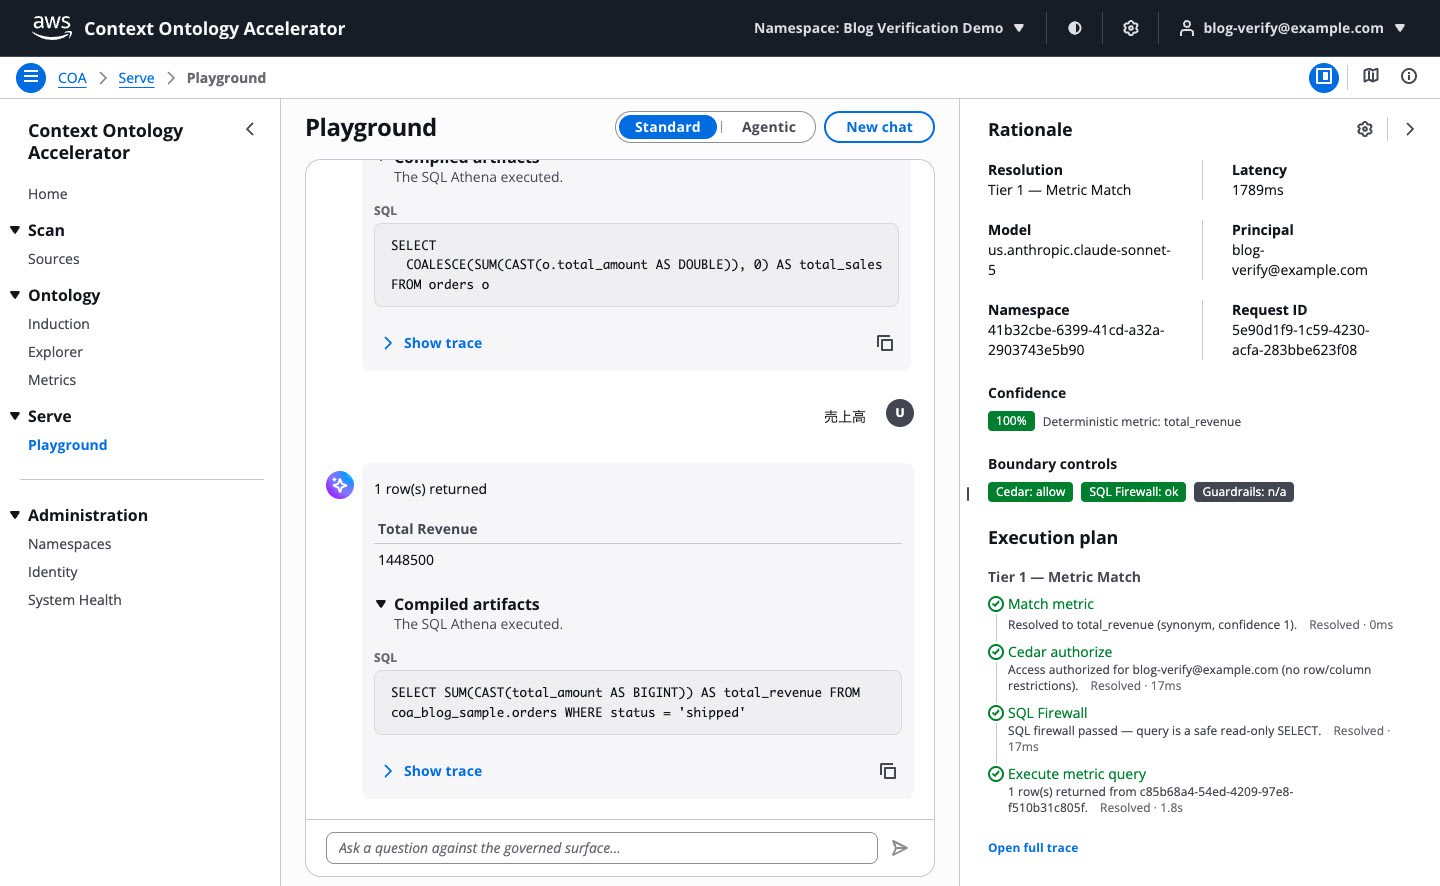Click the Playground breadcrumb text
Screen dimensions: 1440x886
pyautogui.click(x=226, y=78)
